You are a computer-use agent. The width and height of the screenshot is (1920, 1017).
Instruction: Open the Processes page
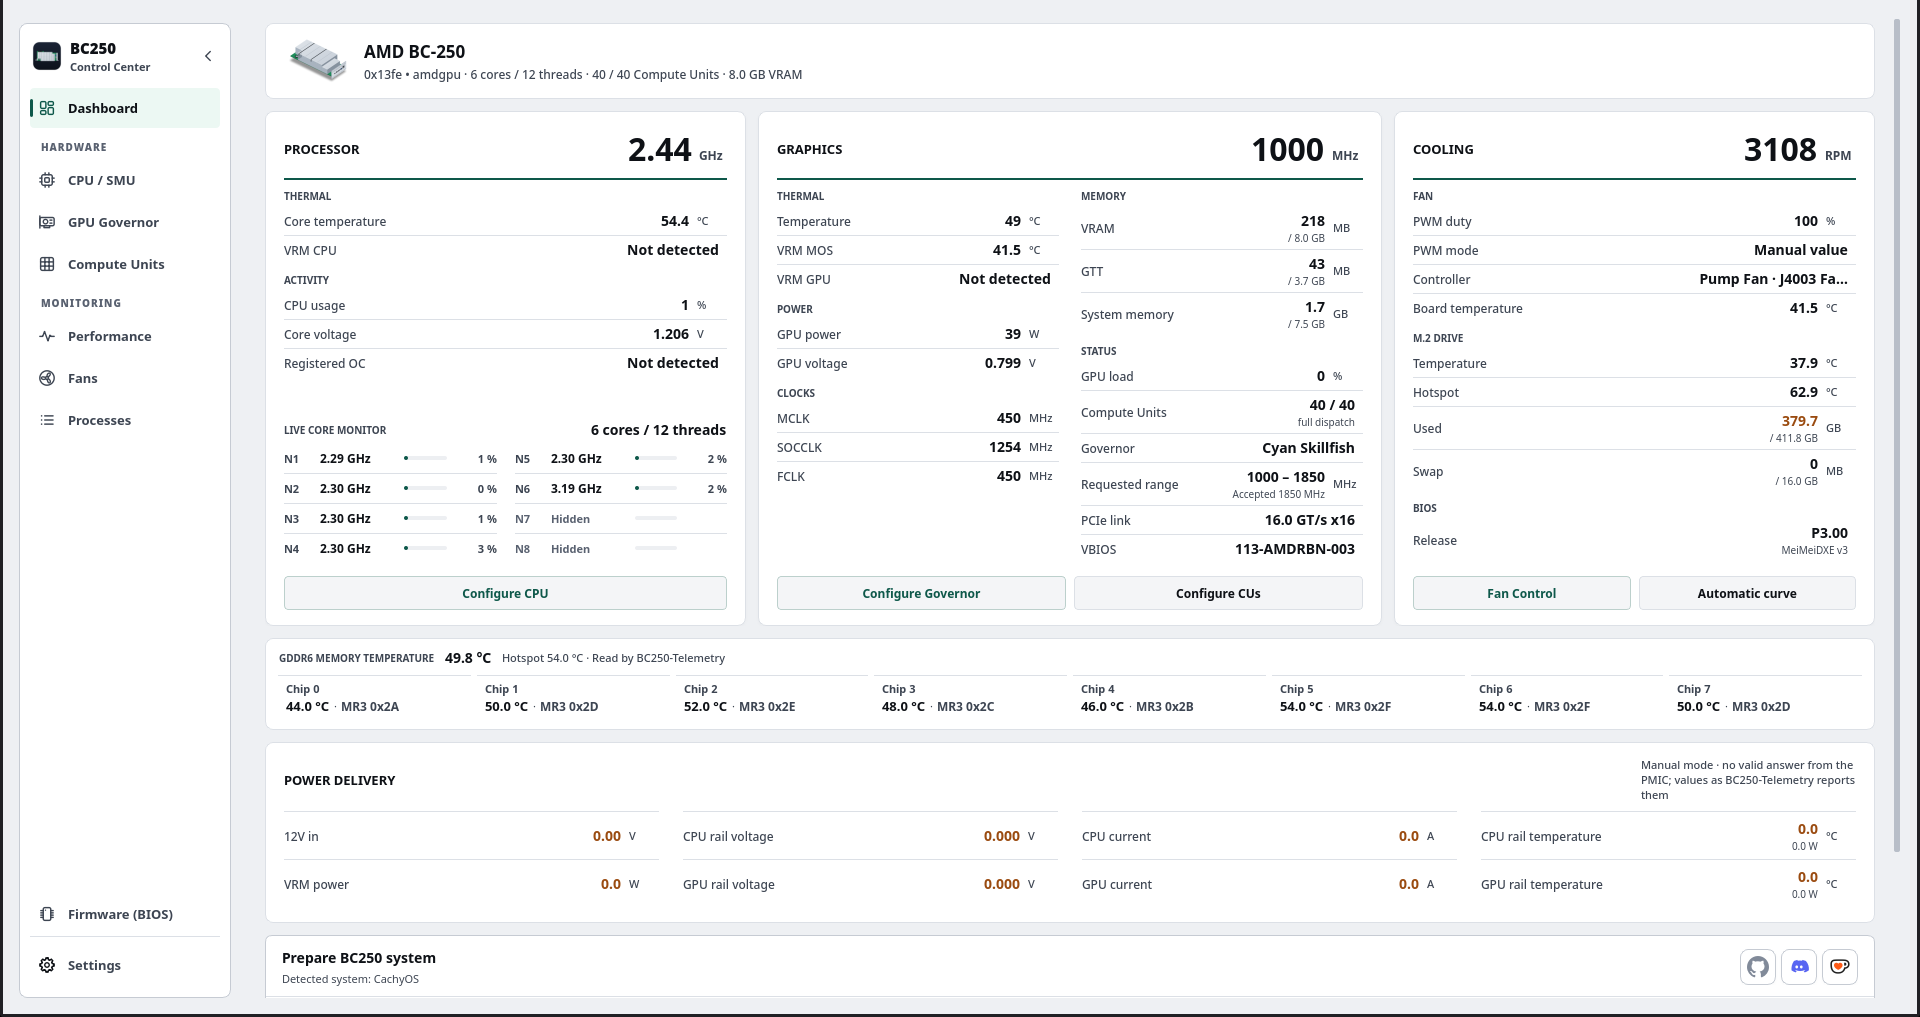coord(125,420)
